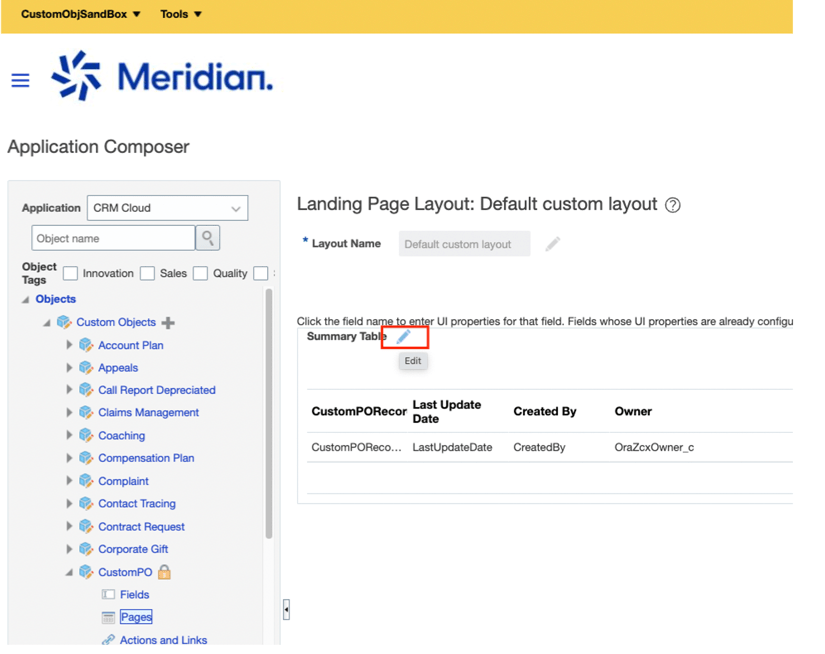The width and height of the screenshot is (825, 654).
Task: Select Pages under CustomPO
Action: [x=136, y=617]
